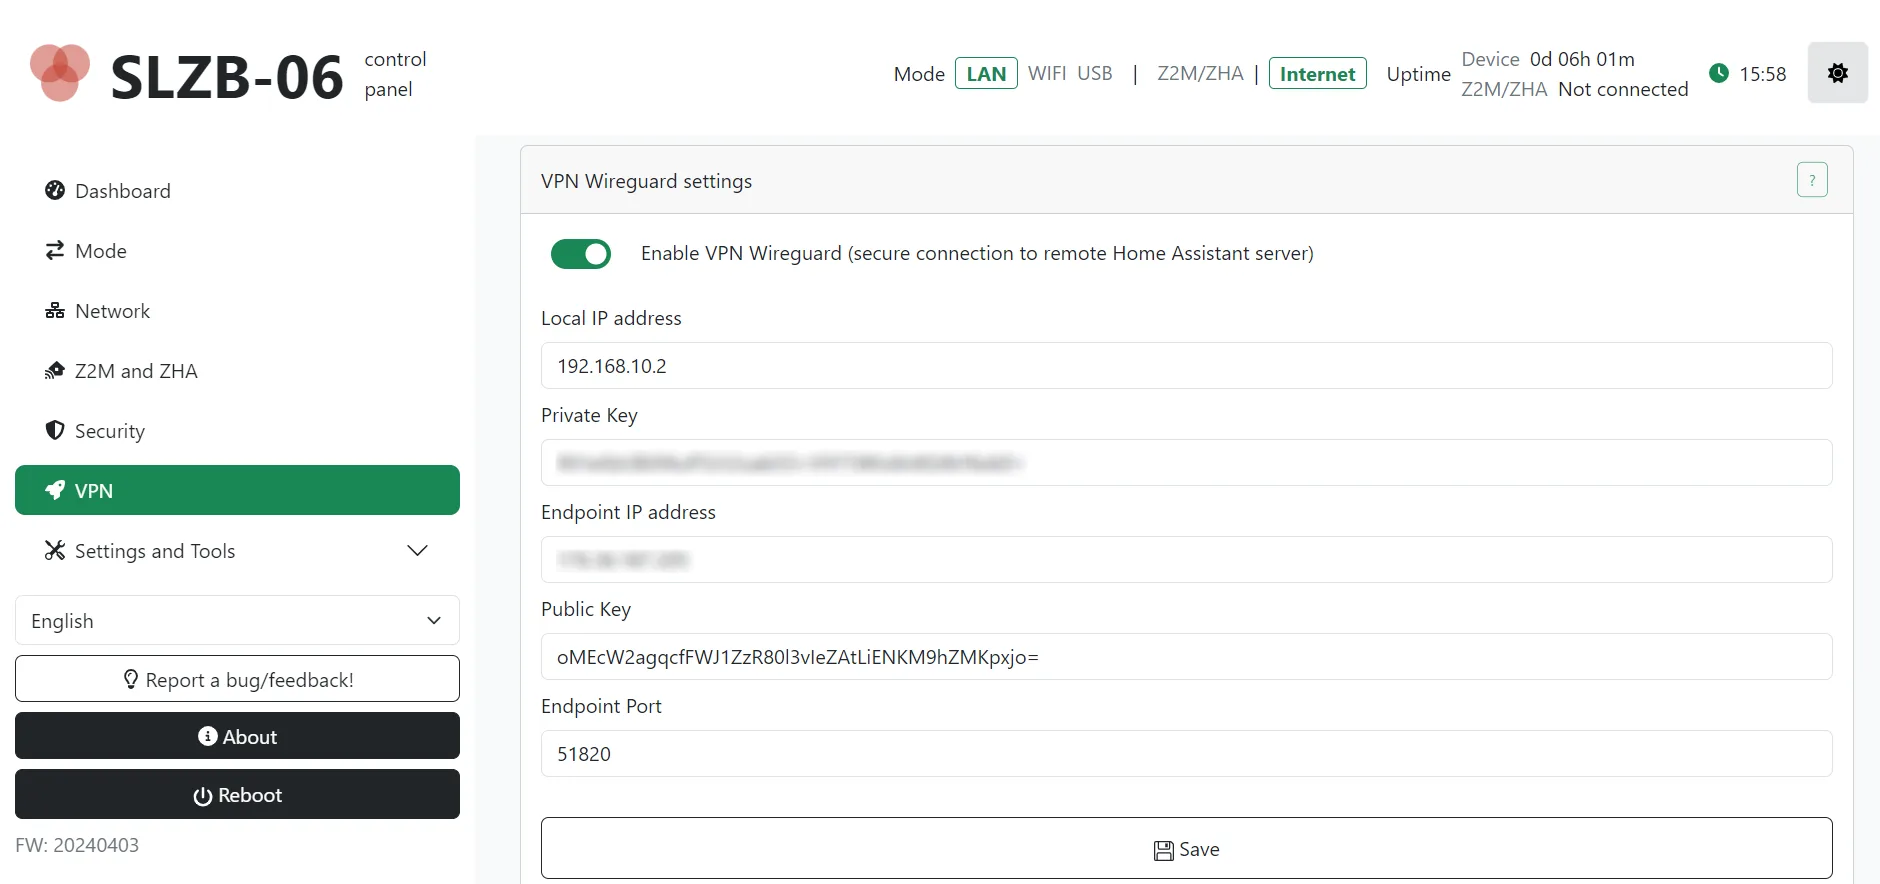Open the English language dropdown

tap(237, 621)
